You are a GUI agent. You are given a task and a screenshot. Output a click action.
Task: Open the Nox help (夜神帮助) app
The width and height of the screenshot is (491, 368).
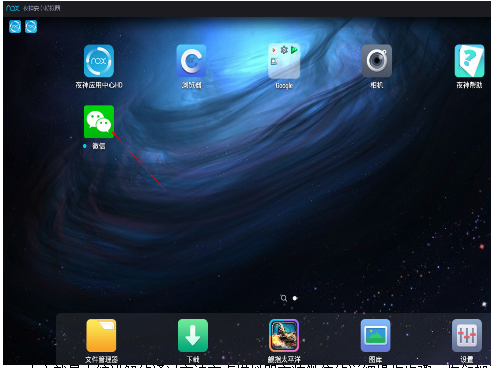click(x=469, y=61)
